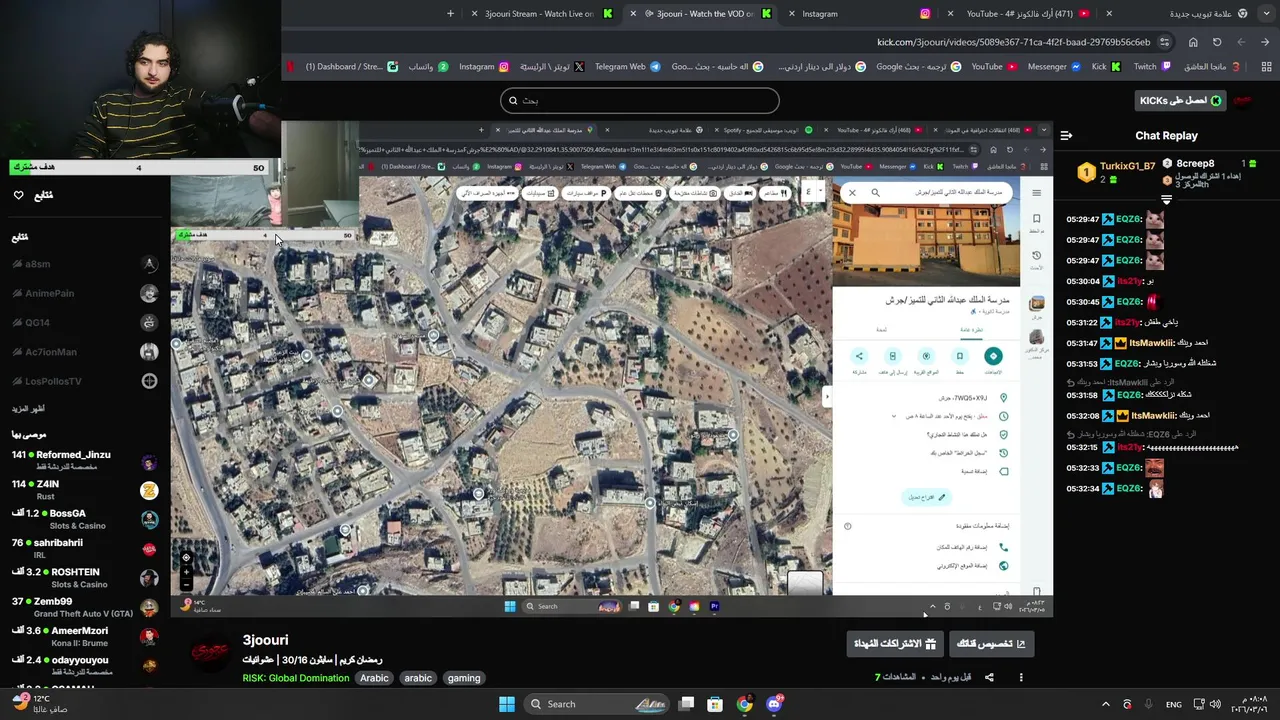
Task: Click the Windows taskbar Search box
Action: (596, 704)
